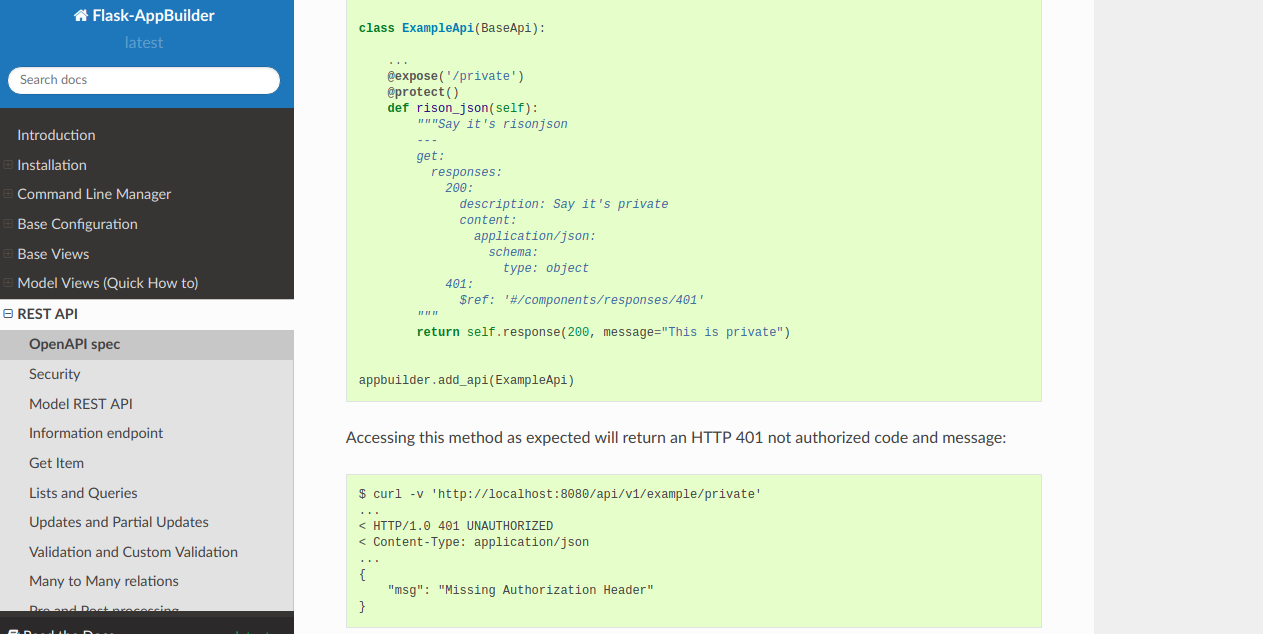
Task: Click the "$ref: '#/components/responses/401'" line
Action: (x=582, y=300)
